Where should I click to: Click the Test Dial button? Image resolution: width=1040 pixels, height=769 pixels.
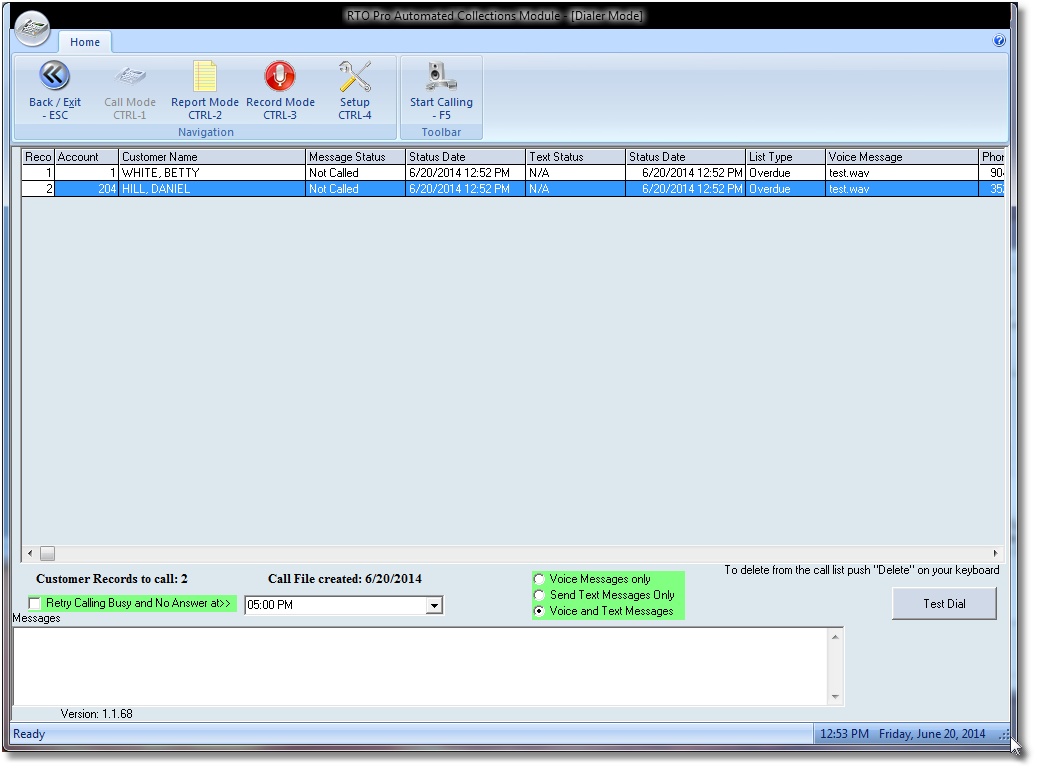pos(944,604)
